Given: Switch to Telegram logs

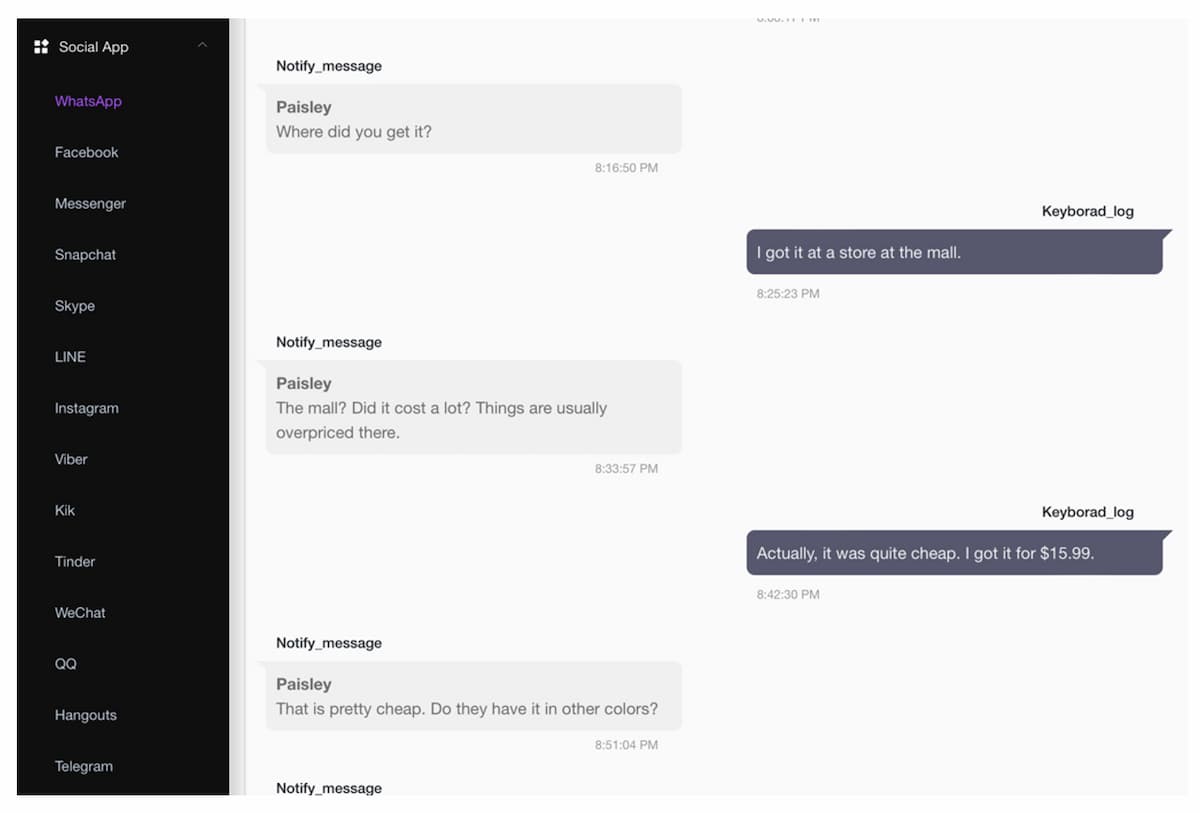Looking at the screenshot, I should [x=83, y=766].
